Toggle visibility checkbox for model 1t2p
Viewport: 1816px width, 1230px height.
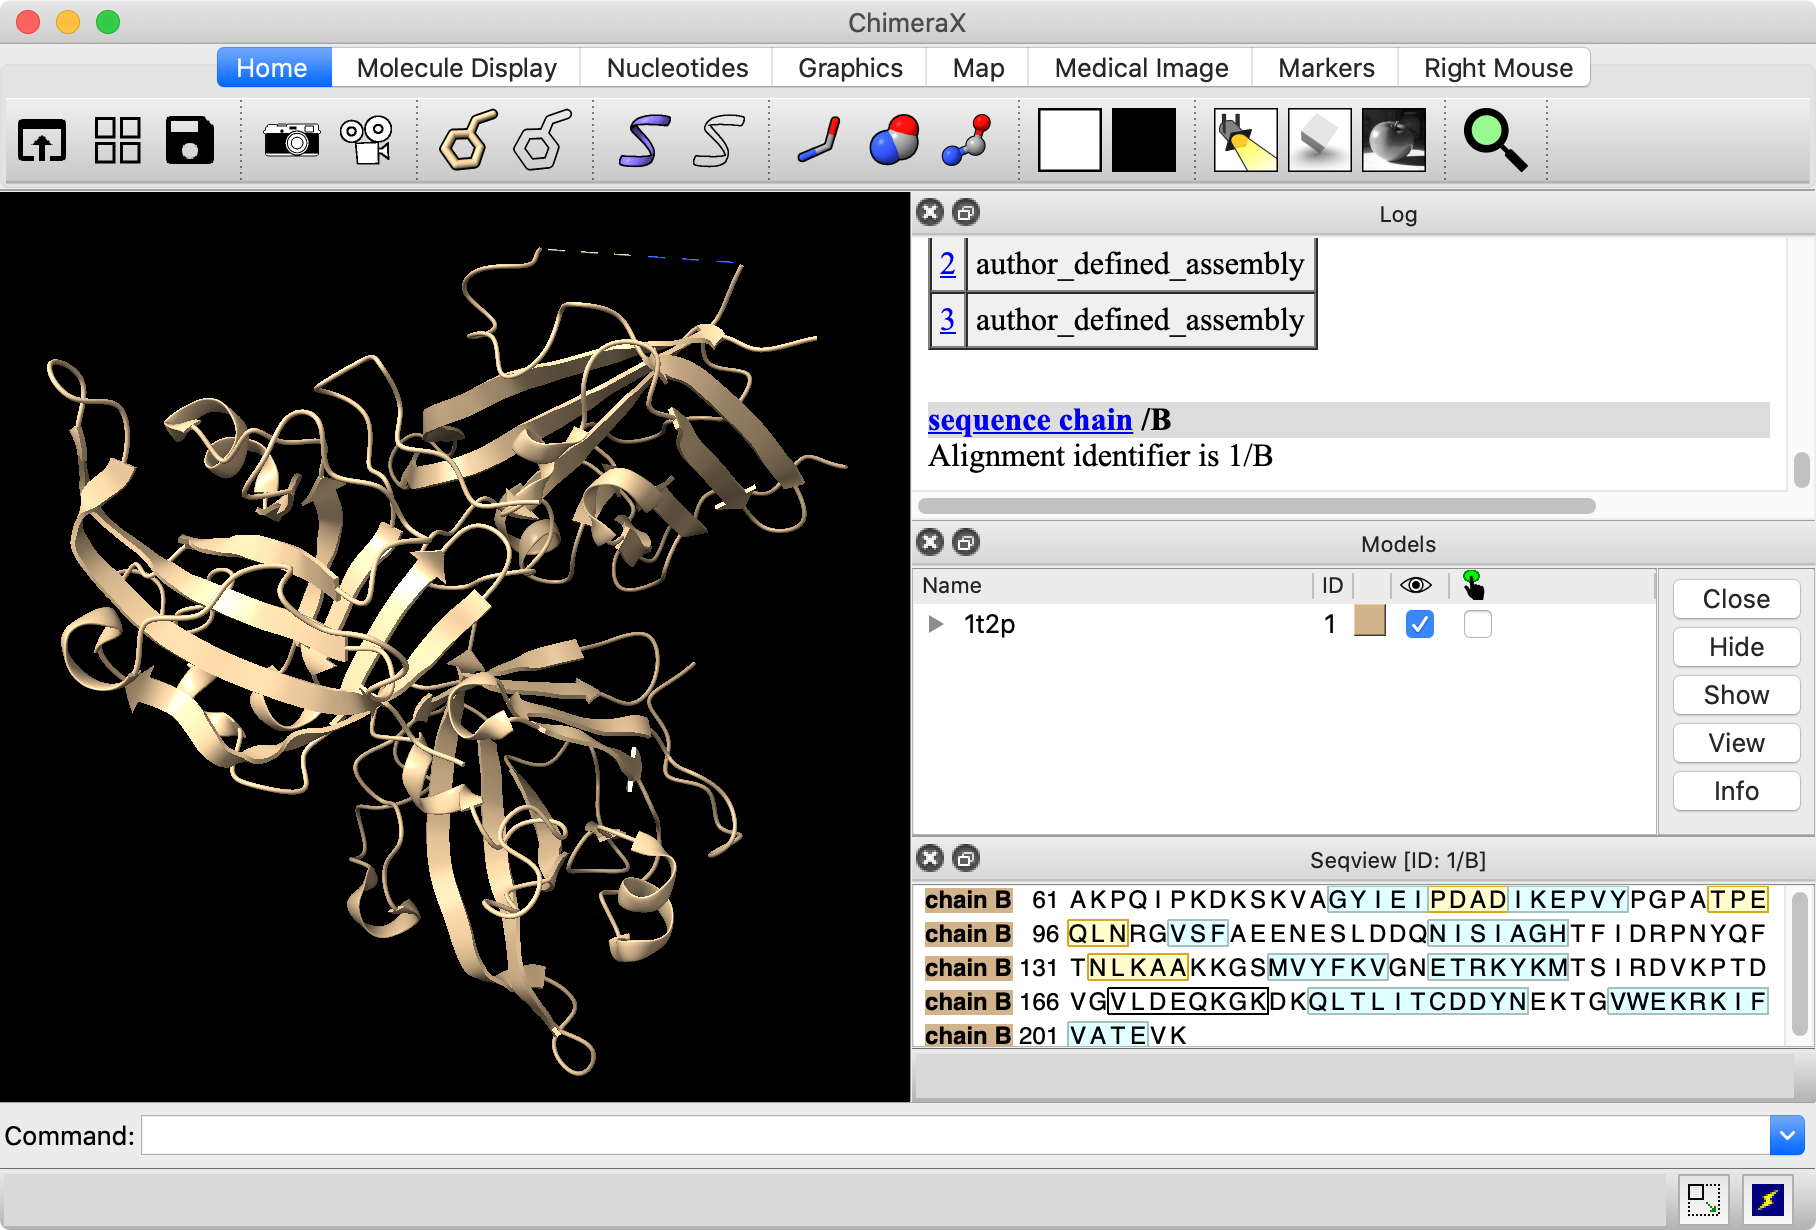pos(1419,624)
